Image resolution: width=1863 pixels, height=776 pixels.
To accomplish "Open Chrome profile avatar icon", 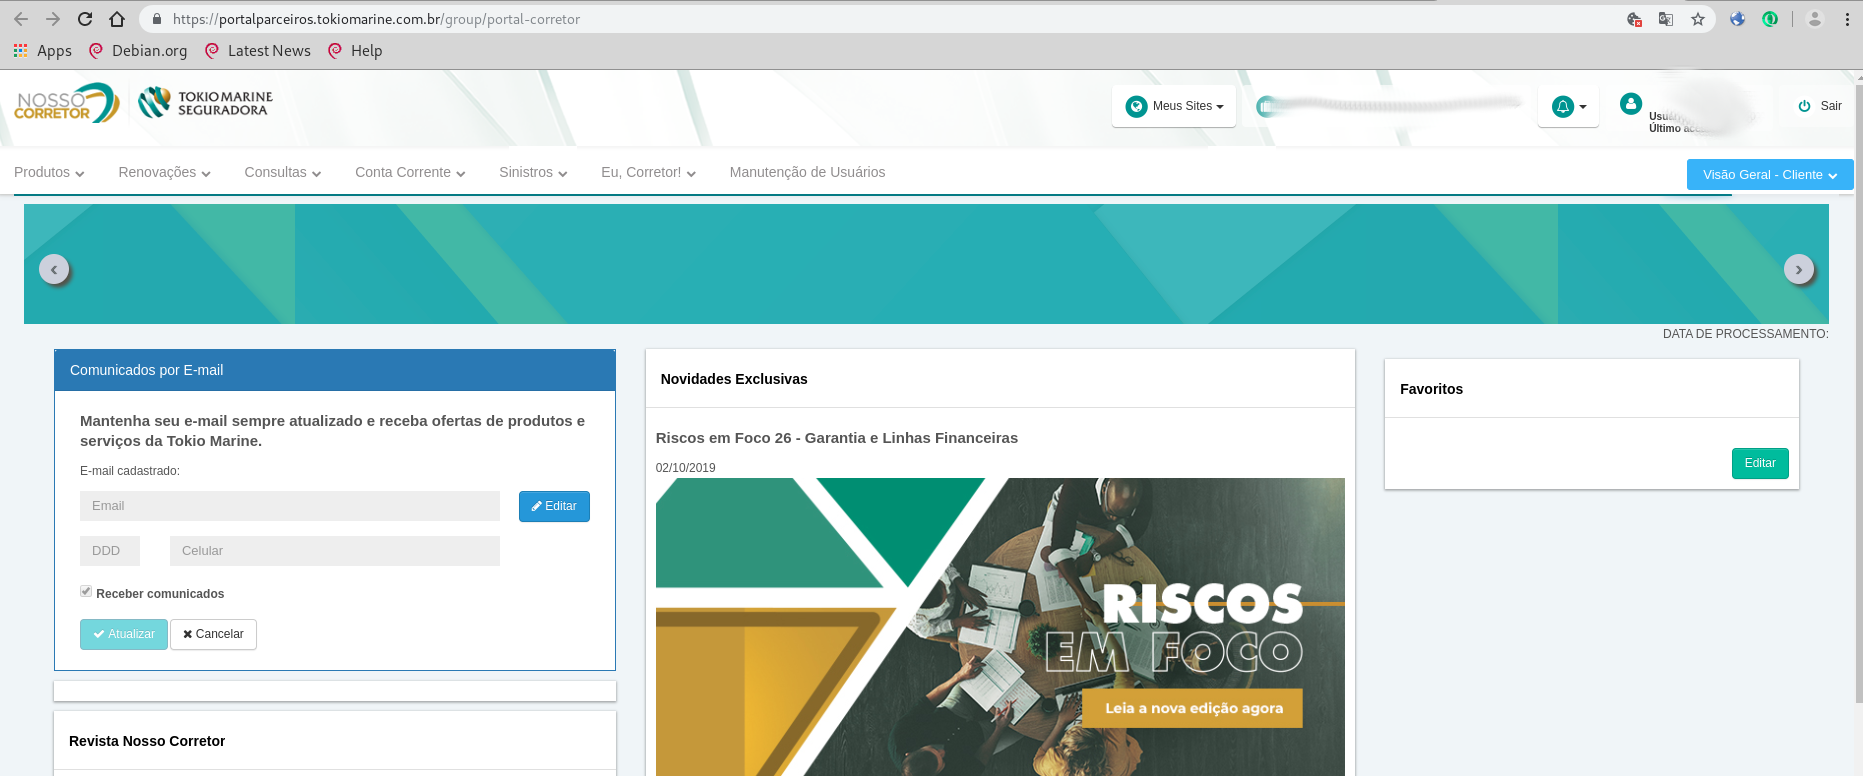I will click(1815, 19).
